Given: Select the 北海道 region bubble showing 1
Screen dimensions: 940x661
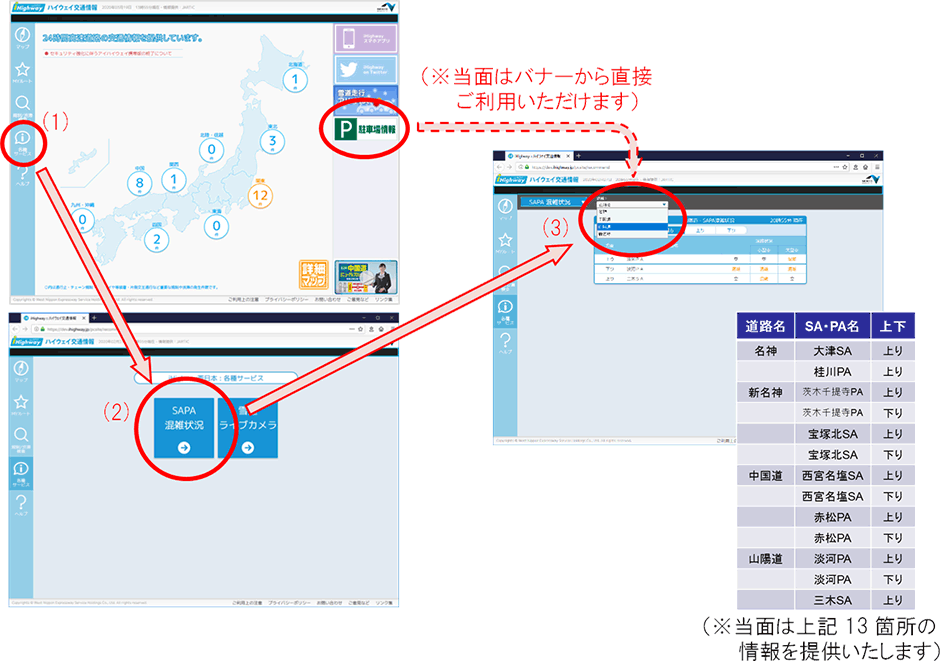Looking at the screenshot, I should pos(295,80).
